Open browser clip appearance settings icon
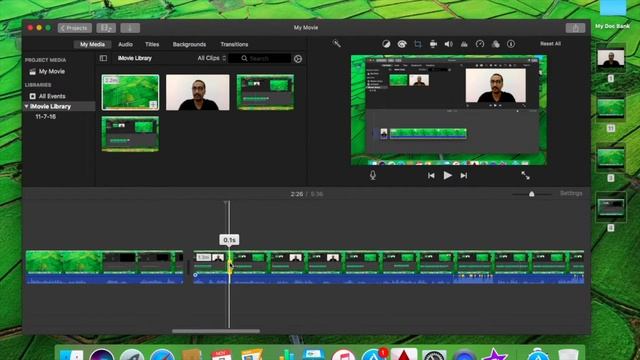 pos(298,59)
